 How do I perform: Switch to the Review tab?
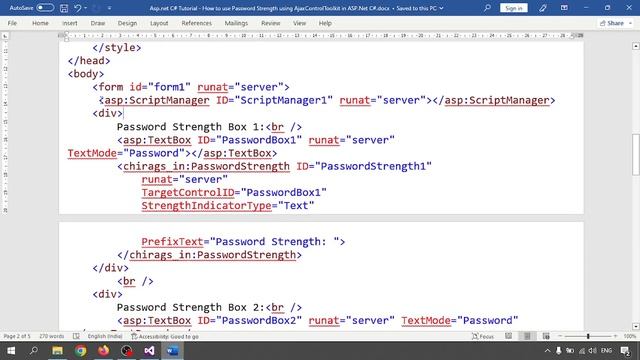click(x=271, y=23)
